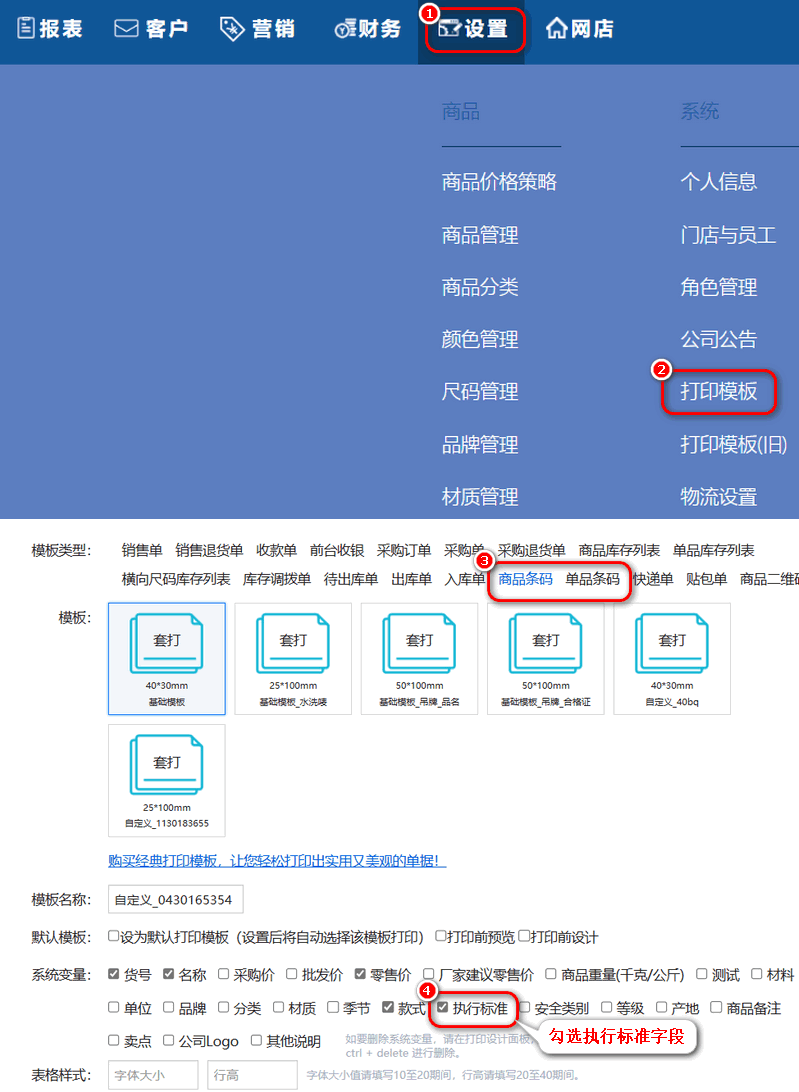Image resolution: width=799 pixels, height=1092 pixels.
Task: Choose the 40*30mm 自定义_40bq template
Action: (672, 659)
